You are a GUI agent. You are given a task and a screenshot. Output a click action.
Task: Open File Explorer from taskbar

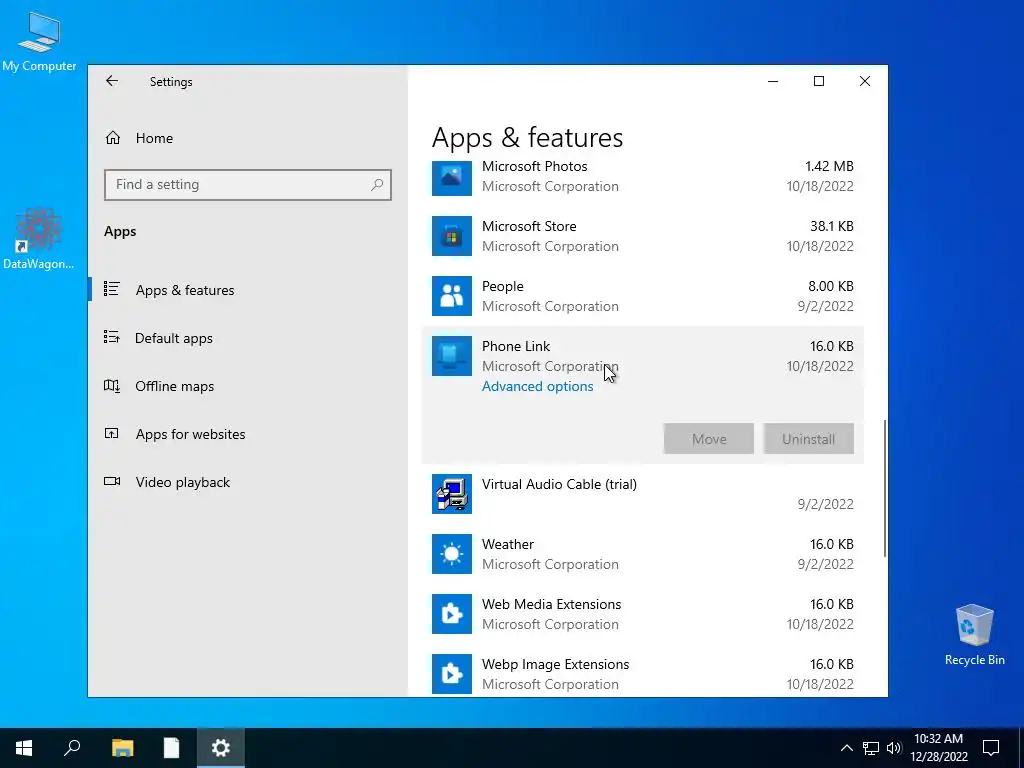coord(122,748)
